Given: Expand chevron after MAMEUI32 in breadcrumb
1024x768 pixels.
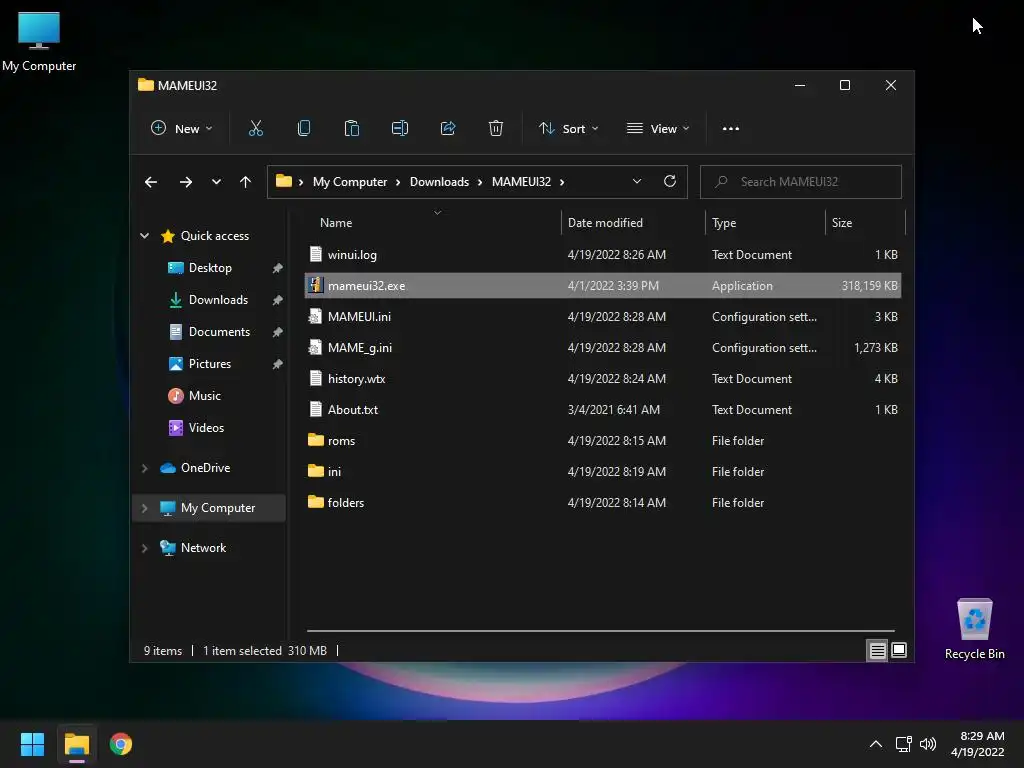Looking at the screenshot, I should 562,182.
